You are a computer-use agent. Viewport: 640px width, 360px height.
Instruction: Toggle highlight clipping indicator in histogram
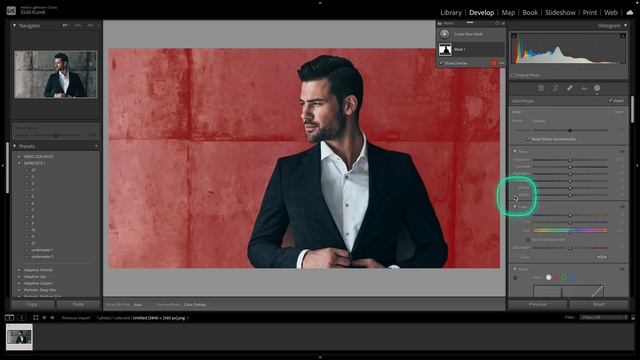tap(623, 36)
